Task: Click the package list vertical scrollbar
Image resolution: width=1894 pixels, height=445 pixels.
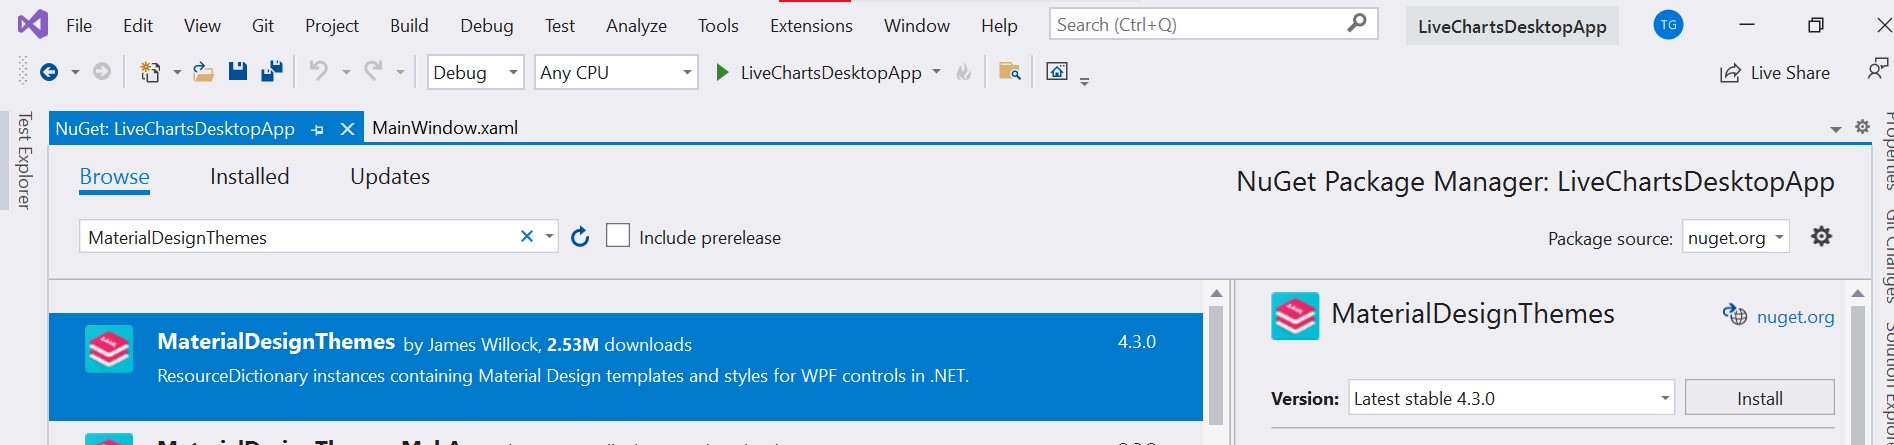Action: [1216, 365]
